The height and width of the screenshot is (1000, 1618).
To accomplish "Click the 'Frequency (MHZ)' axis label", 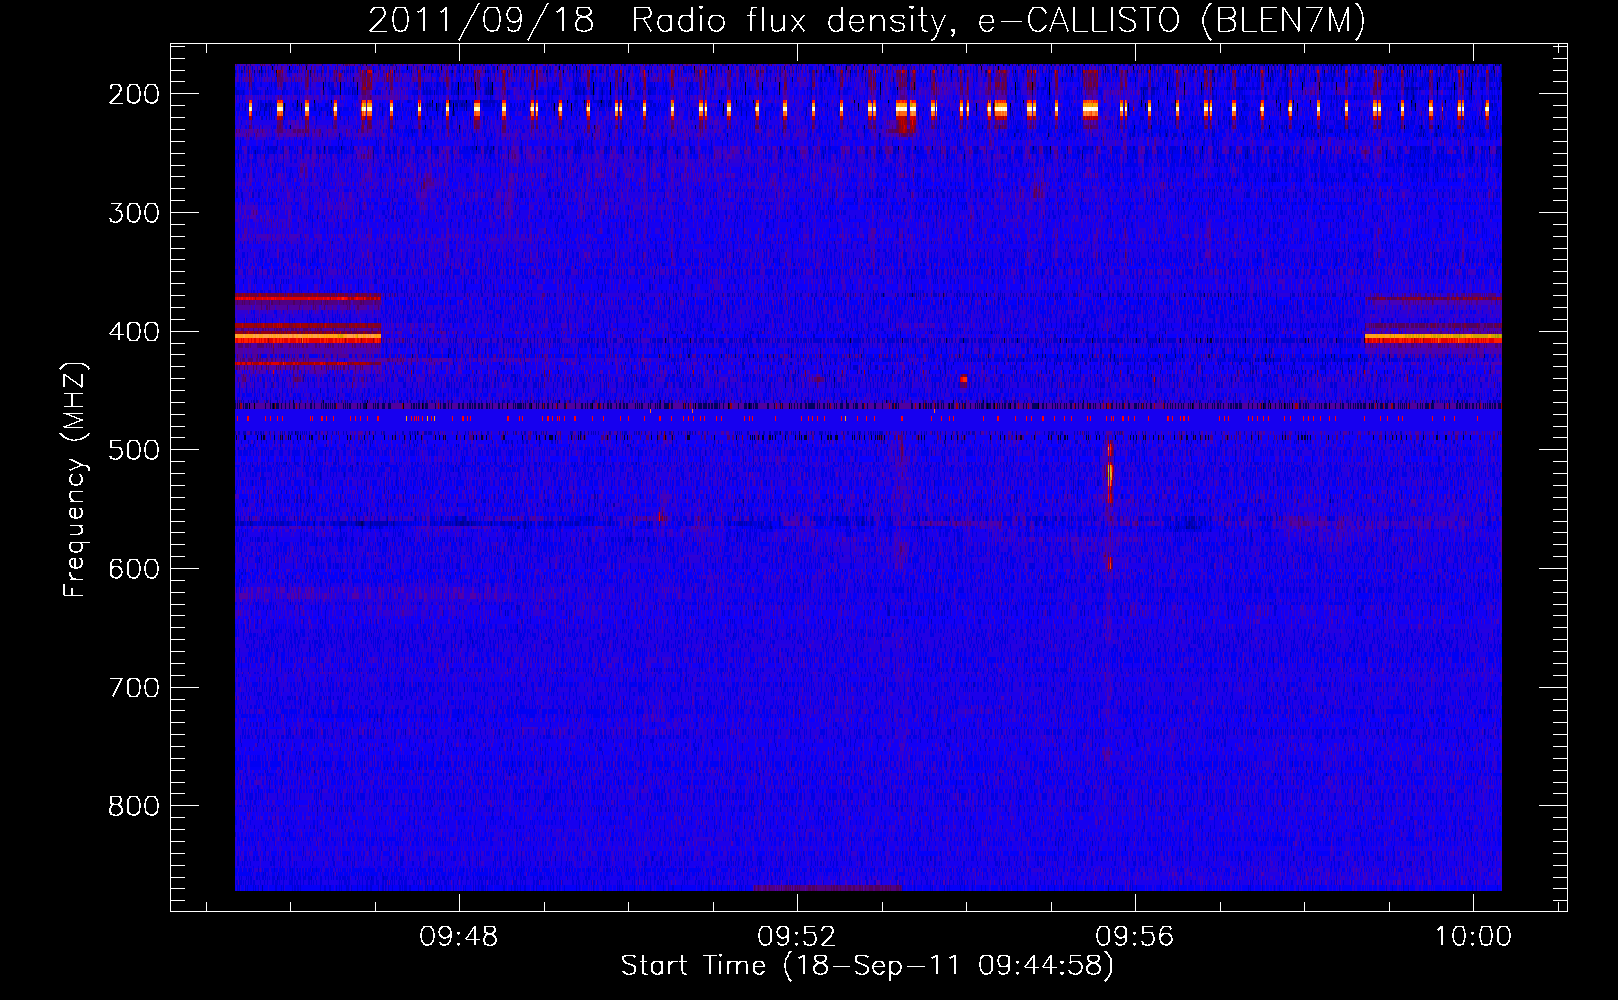I will [x=75, y=479].
